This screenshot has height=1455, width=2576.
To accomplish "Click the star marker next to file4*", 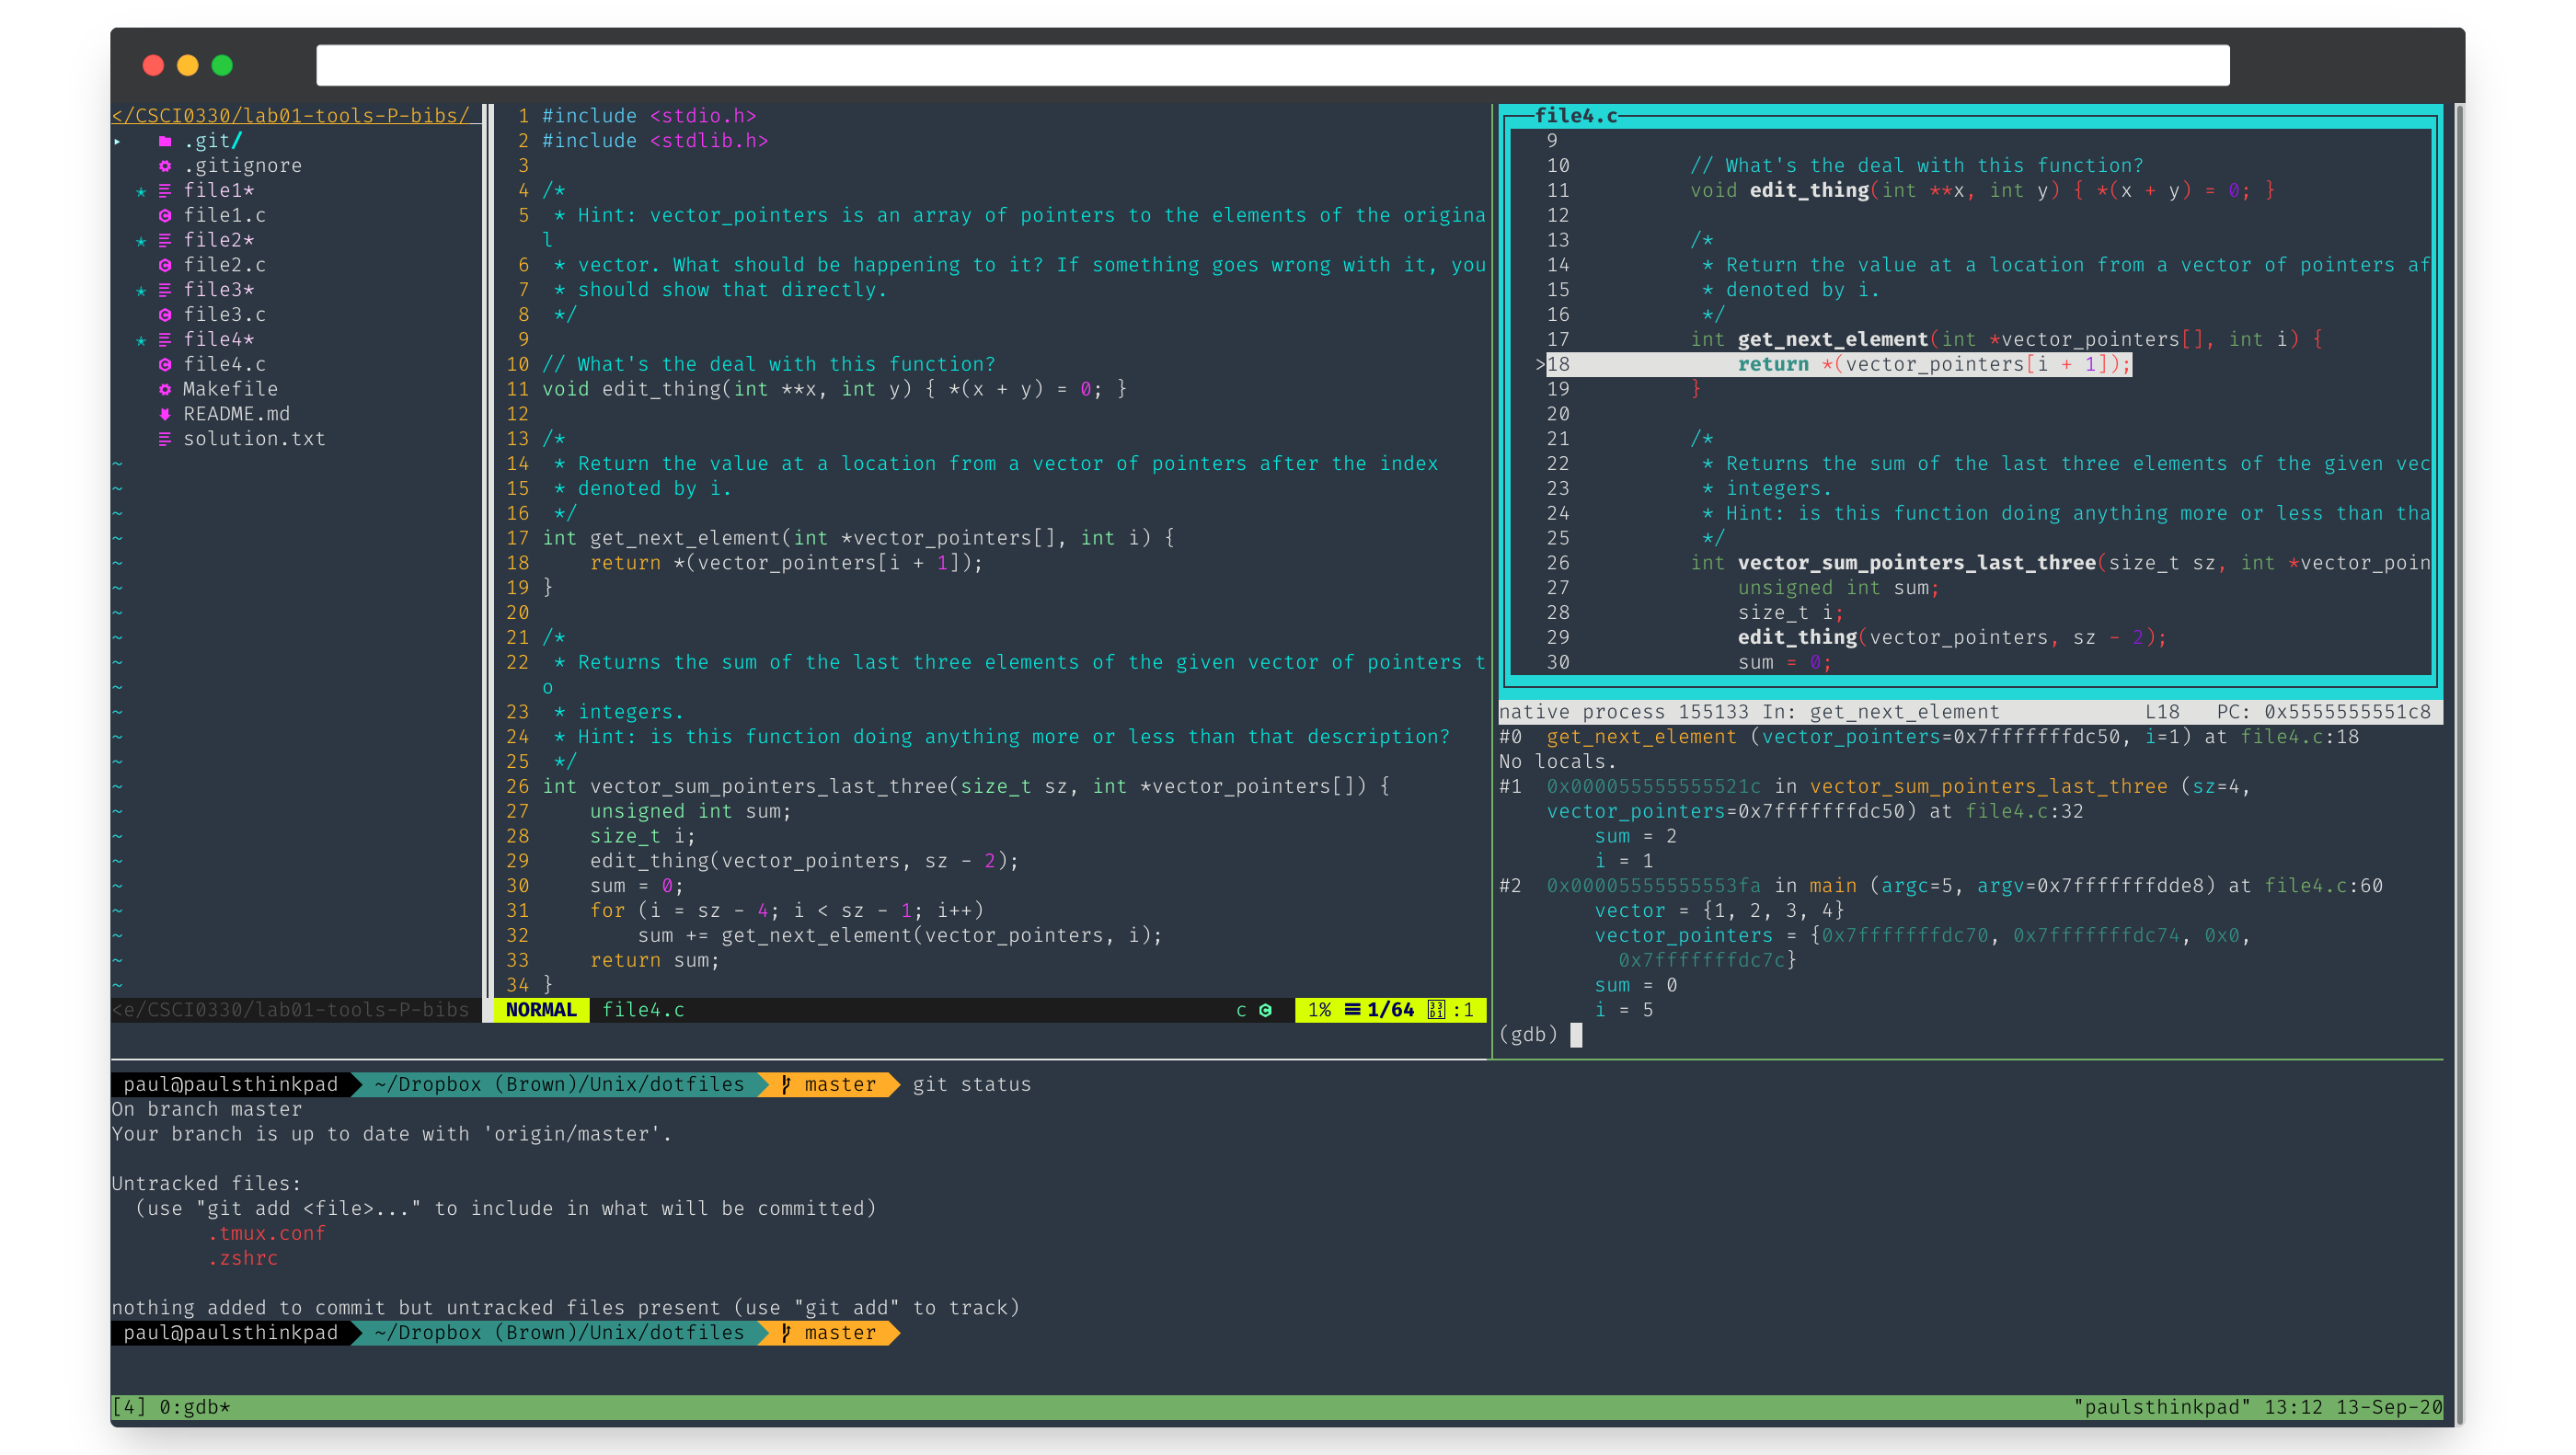I will [x=141, y=341].
